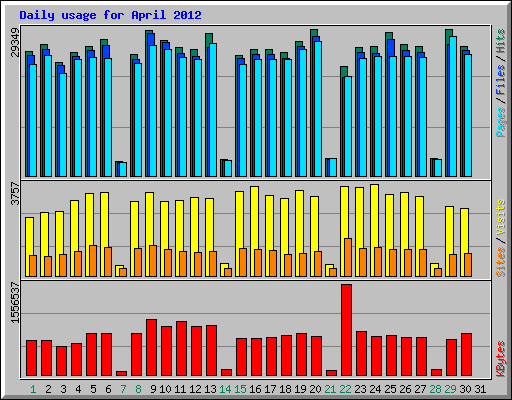Click the Pages legend label

(x=501, y=122)
